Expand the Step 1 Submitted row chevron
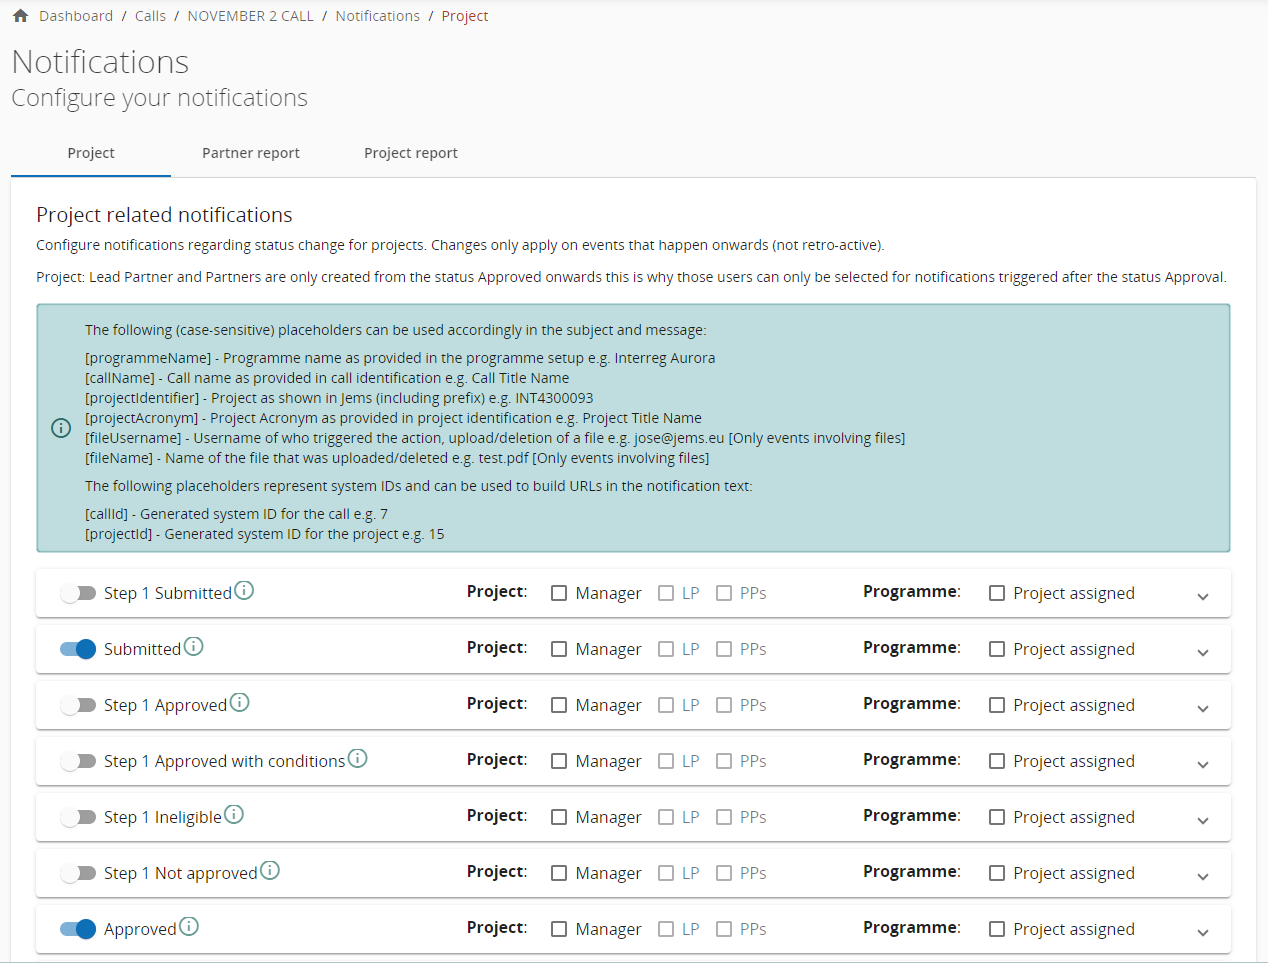This screenshot has height=963, width=1268. [1203, 596]
